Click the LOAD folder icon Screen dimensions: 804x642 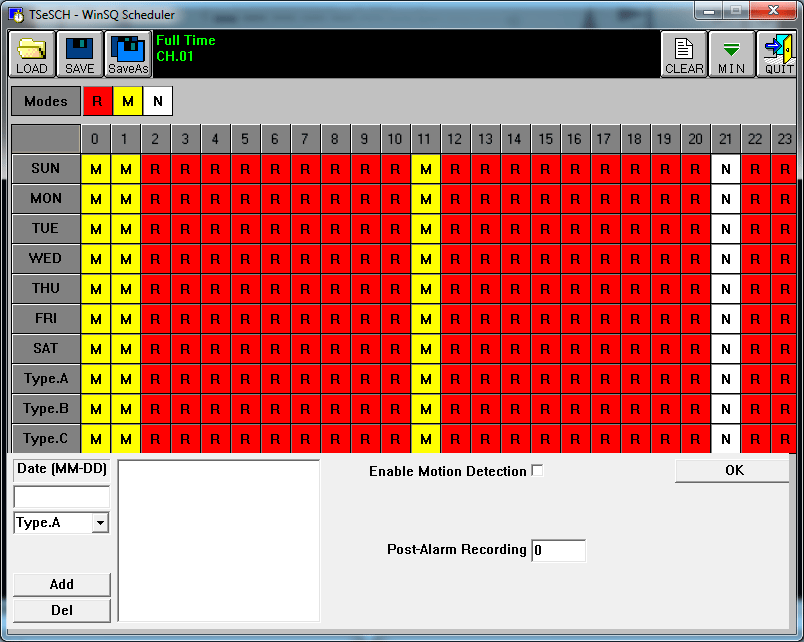tap(32, 54)
